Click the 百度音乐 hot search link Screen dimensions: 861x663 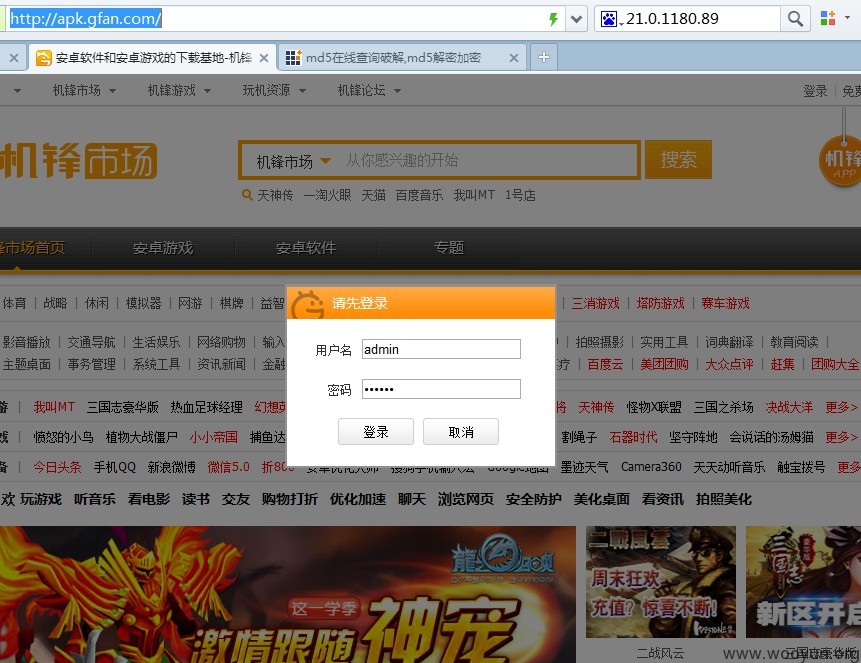[x=419, y=195]
